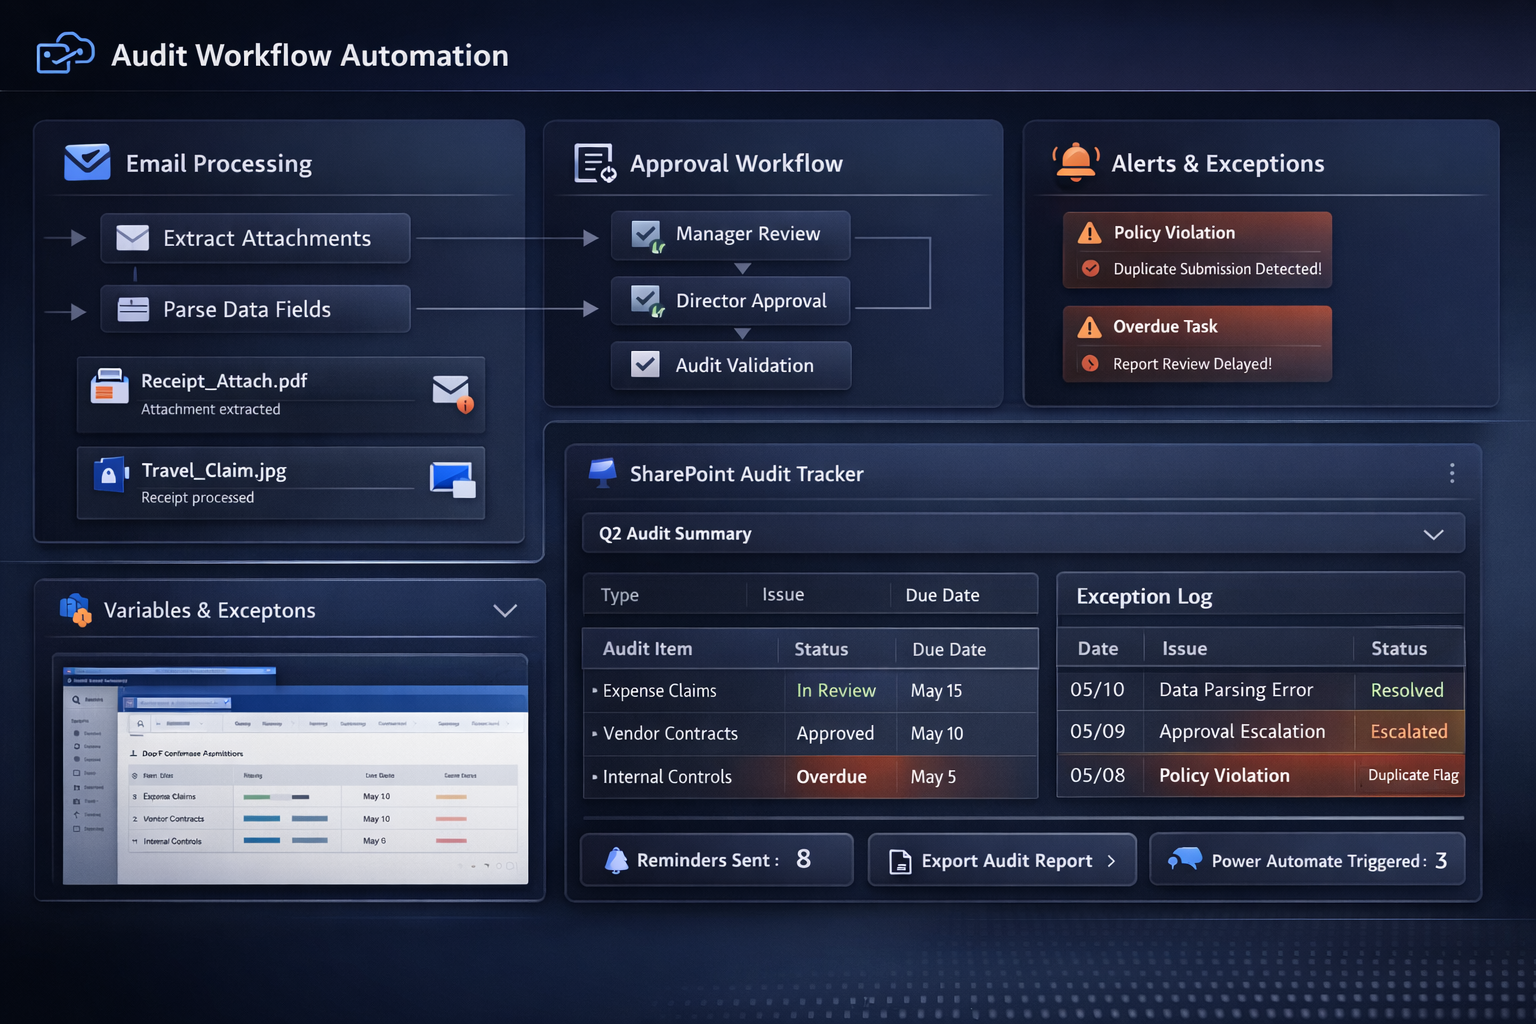Screen dimensions: 1536x1024
Task: Select the Internal Controls audit row
Action: (x=811, y=777)
